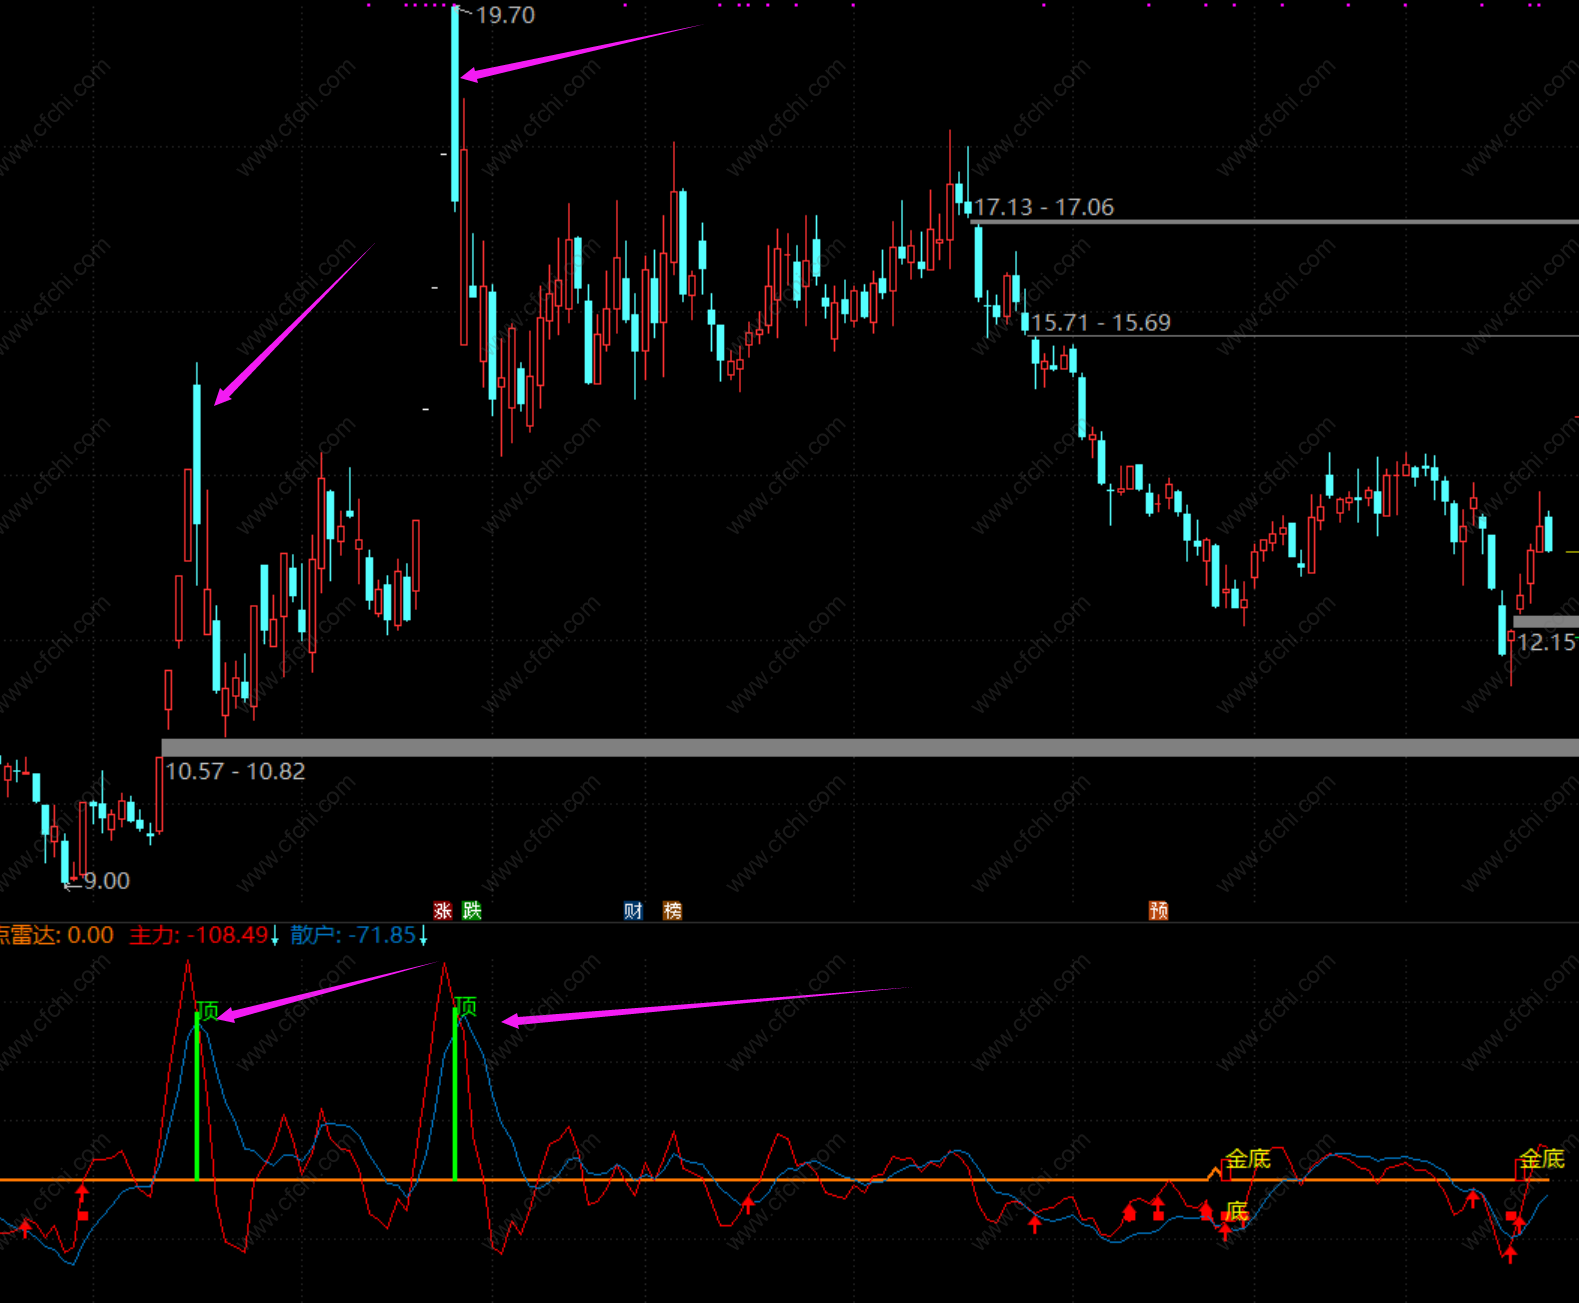Image resolution: width=1579 pixels, height=1303 pixels.
Task: Click the gray 17.13-17.06 gap line
Action: (1274, 222)
